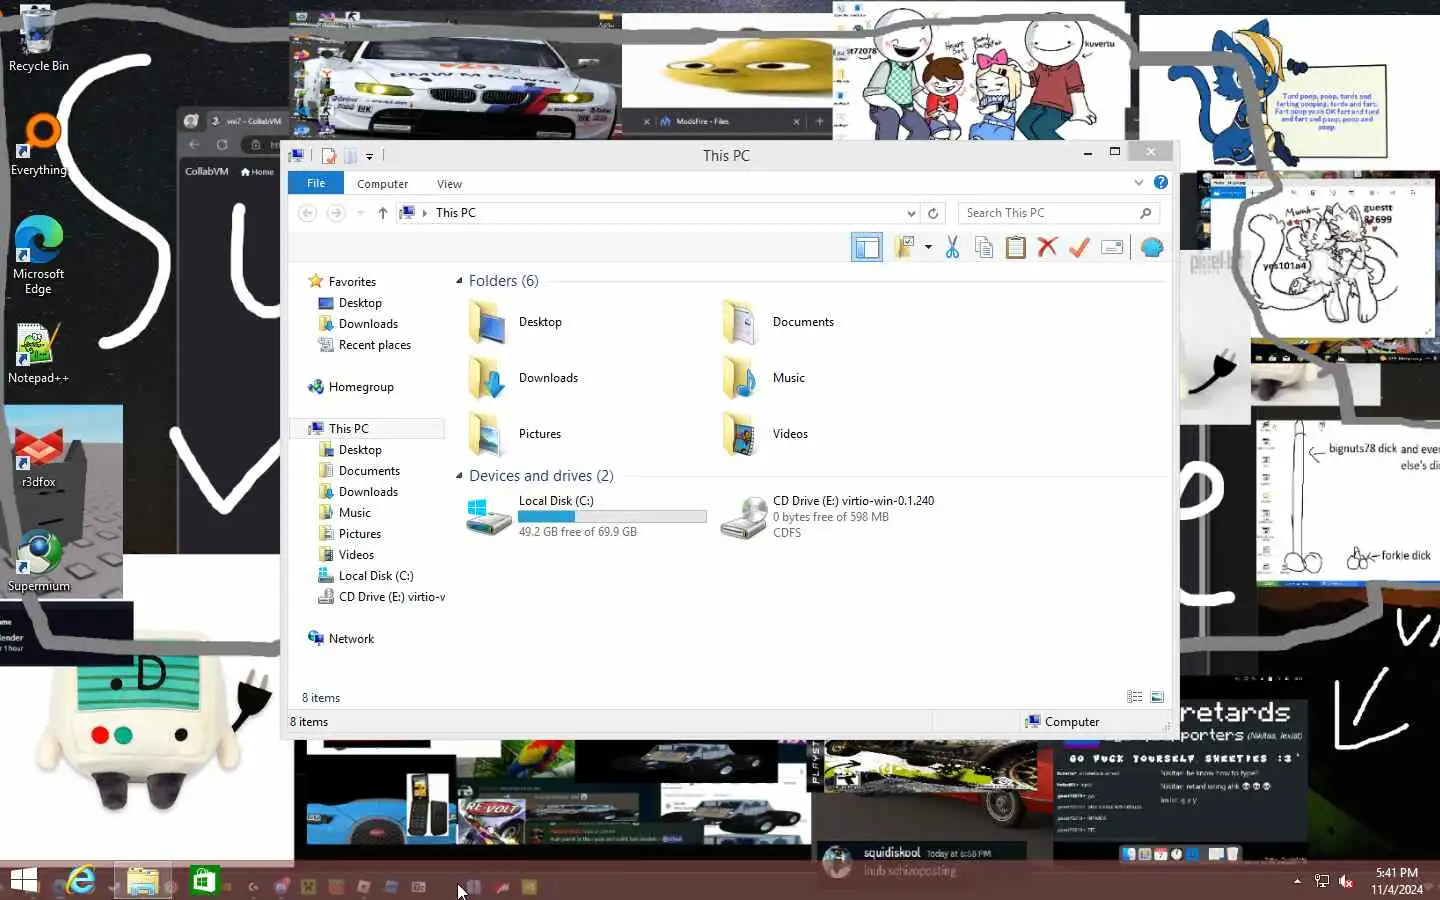The image size is (1440, 900).
Task: Collapse the Devices and drives (2) group
Action: 460,476
